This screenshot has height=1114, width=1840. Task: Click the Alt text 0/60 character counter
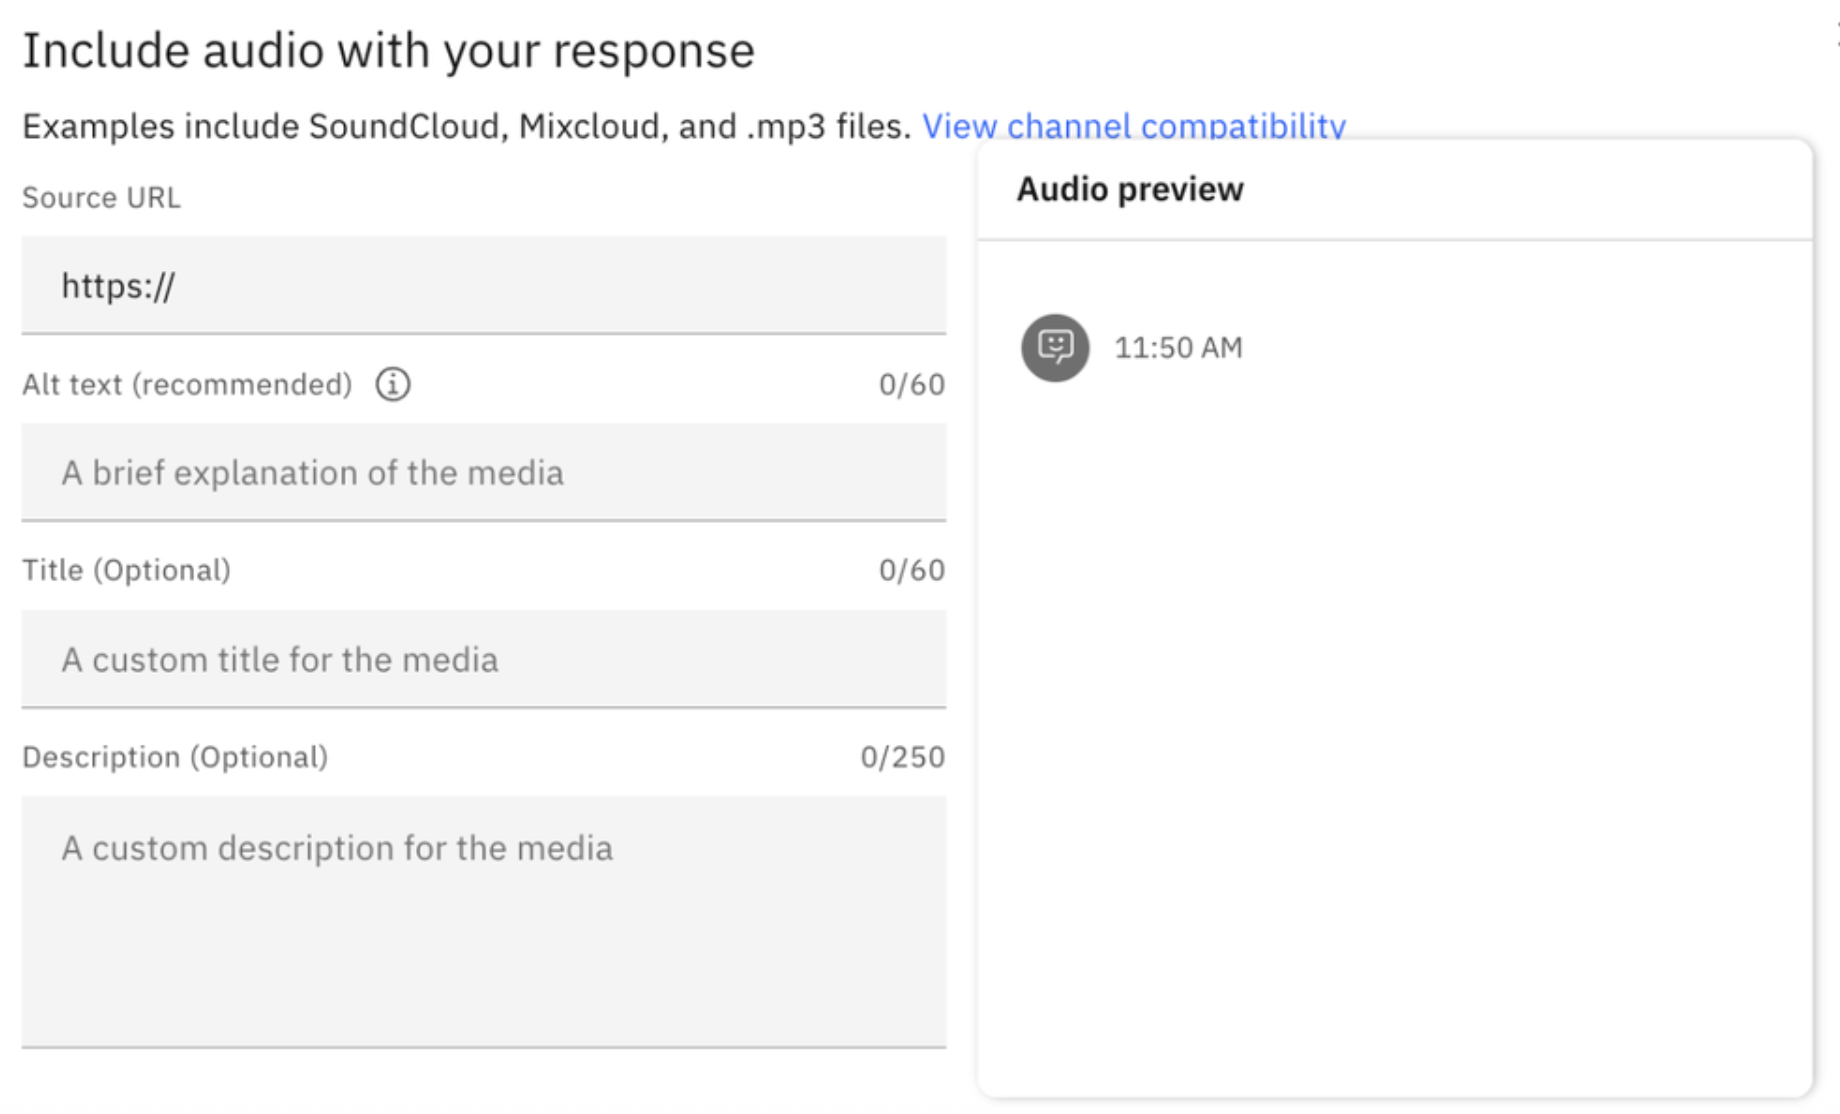(x=911, y=384)
